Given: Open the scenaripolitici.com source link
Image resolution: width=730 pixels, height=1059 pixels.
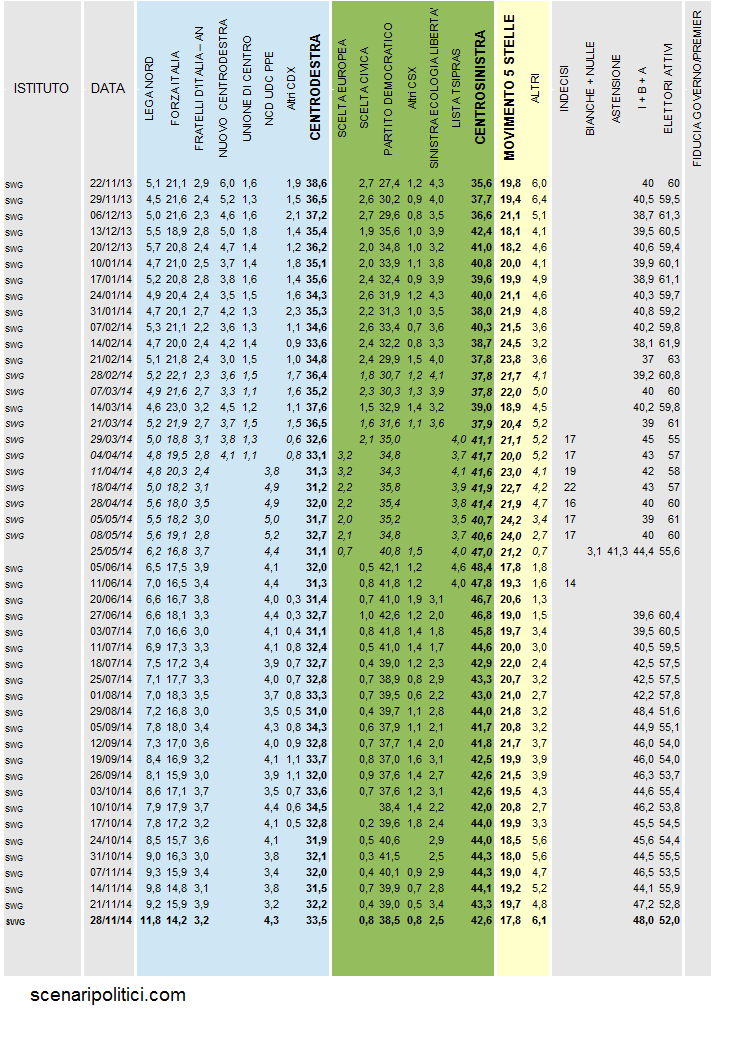Looking at the screenshot, I should coord(108,995).
